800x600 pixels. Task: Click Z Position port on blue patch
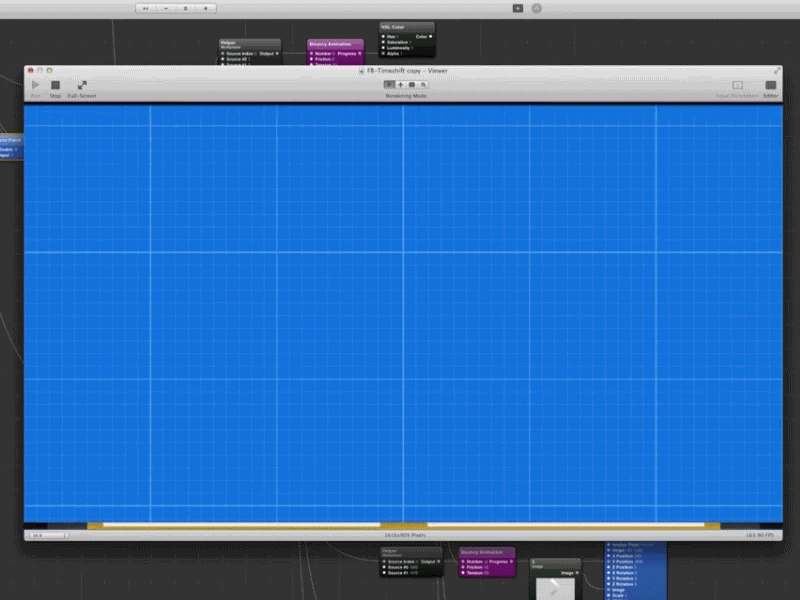[609, 567]
